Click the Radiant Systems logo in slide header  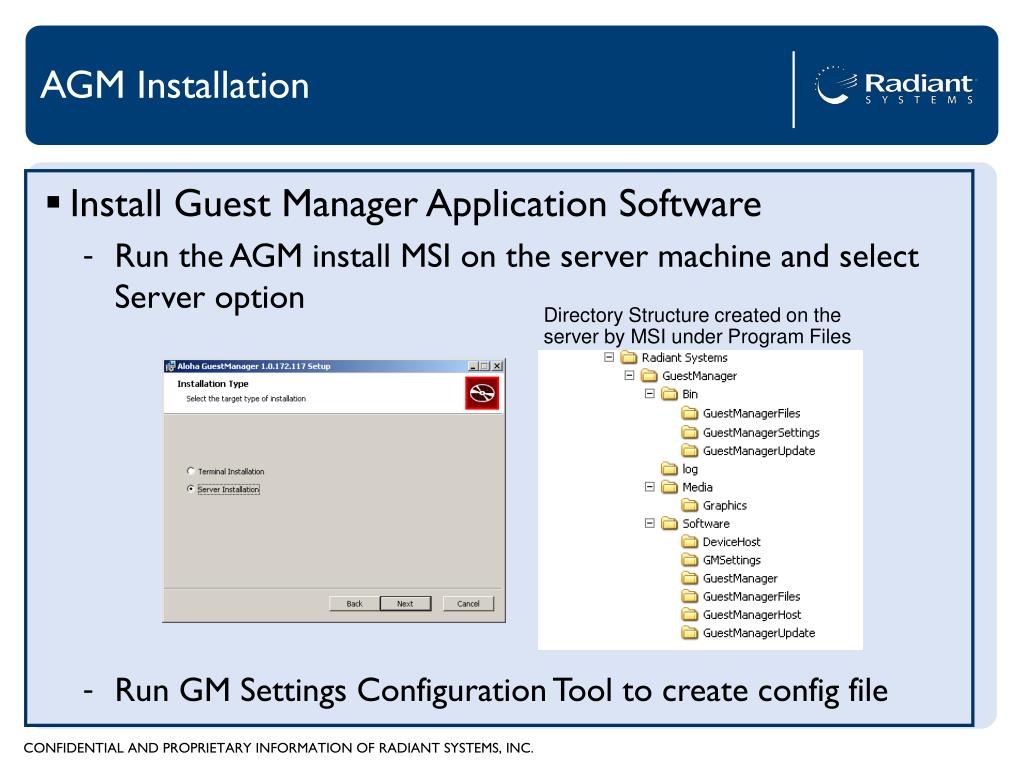tap(896, 89)
